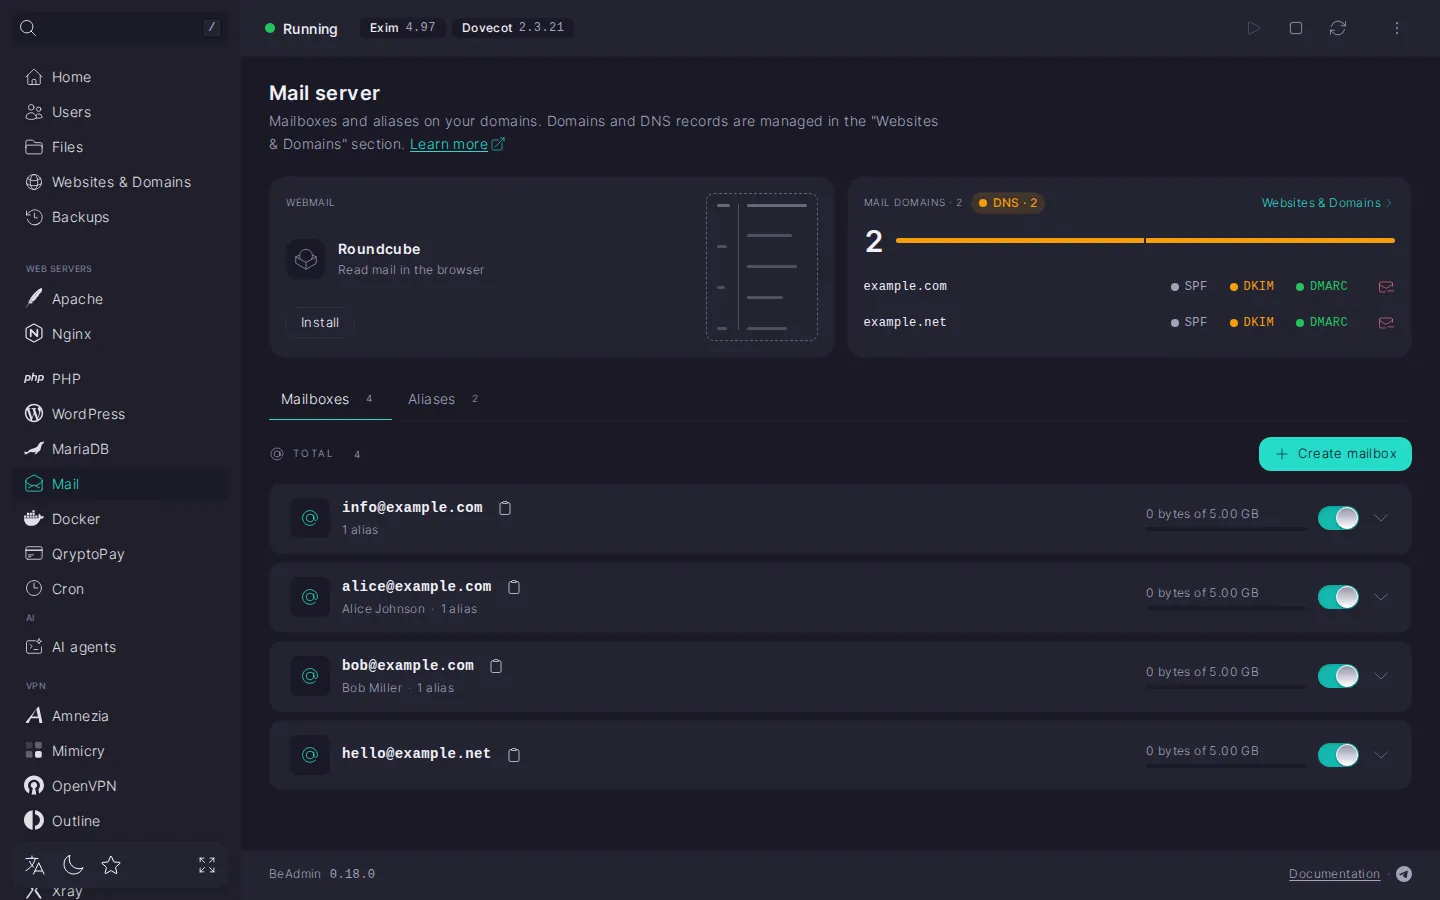Expand the bob@example.com mailbox row
1440x900 pixels.
coord(1381,676)
